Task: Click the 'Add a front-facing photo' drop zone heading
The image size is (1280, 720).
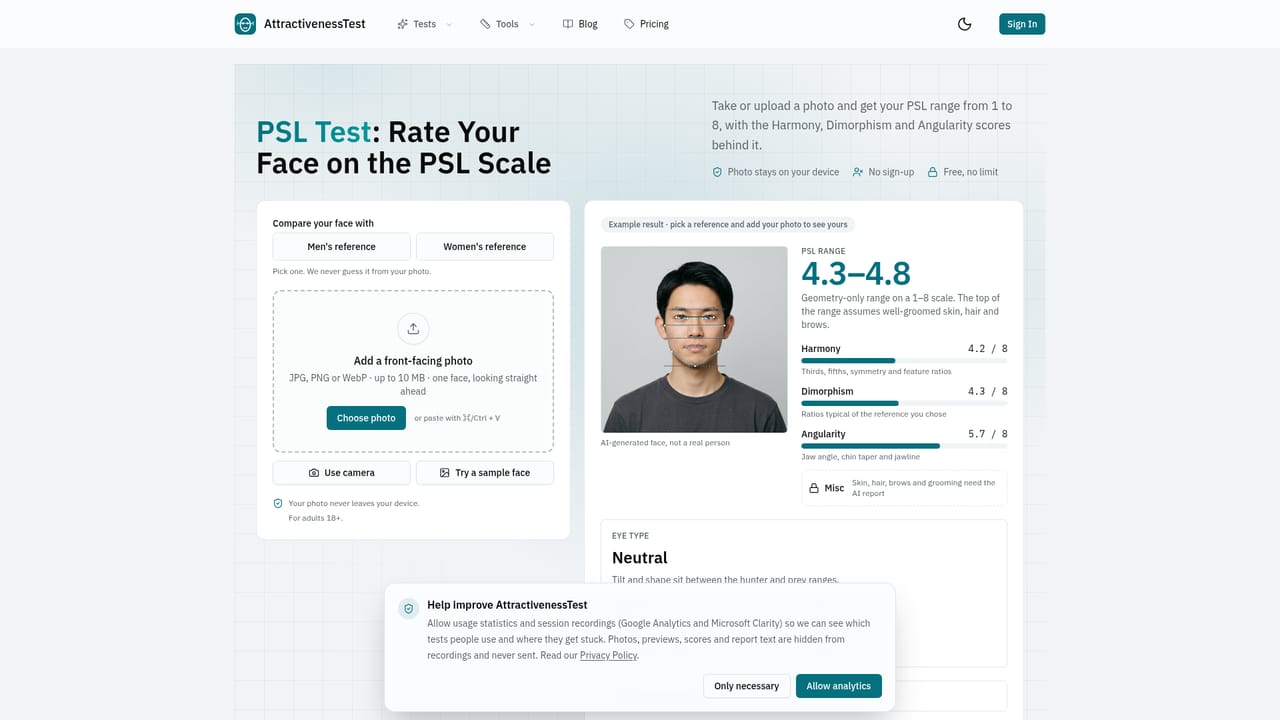Action: [x=413, y=361]
